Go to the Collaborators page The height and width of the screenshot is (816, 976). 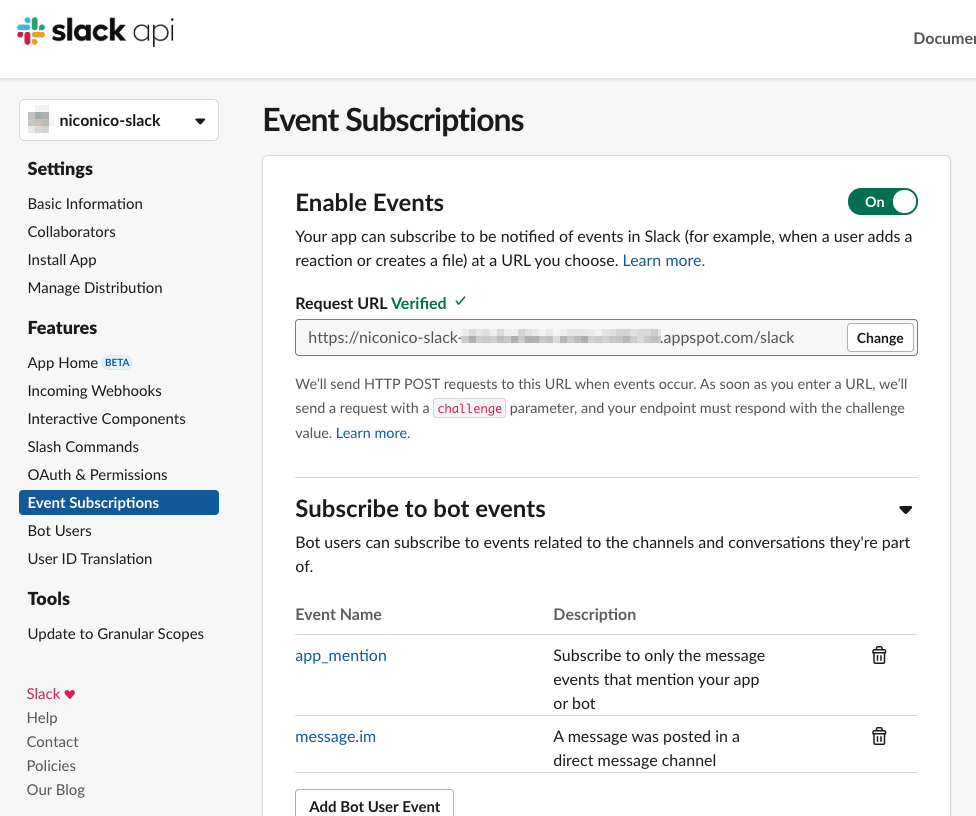pos(72,232)
